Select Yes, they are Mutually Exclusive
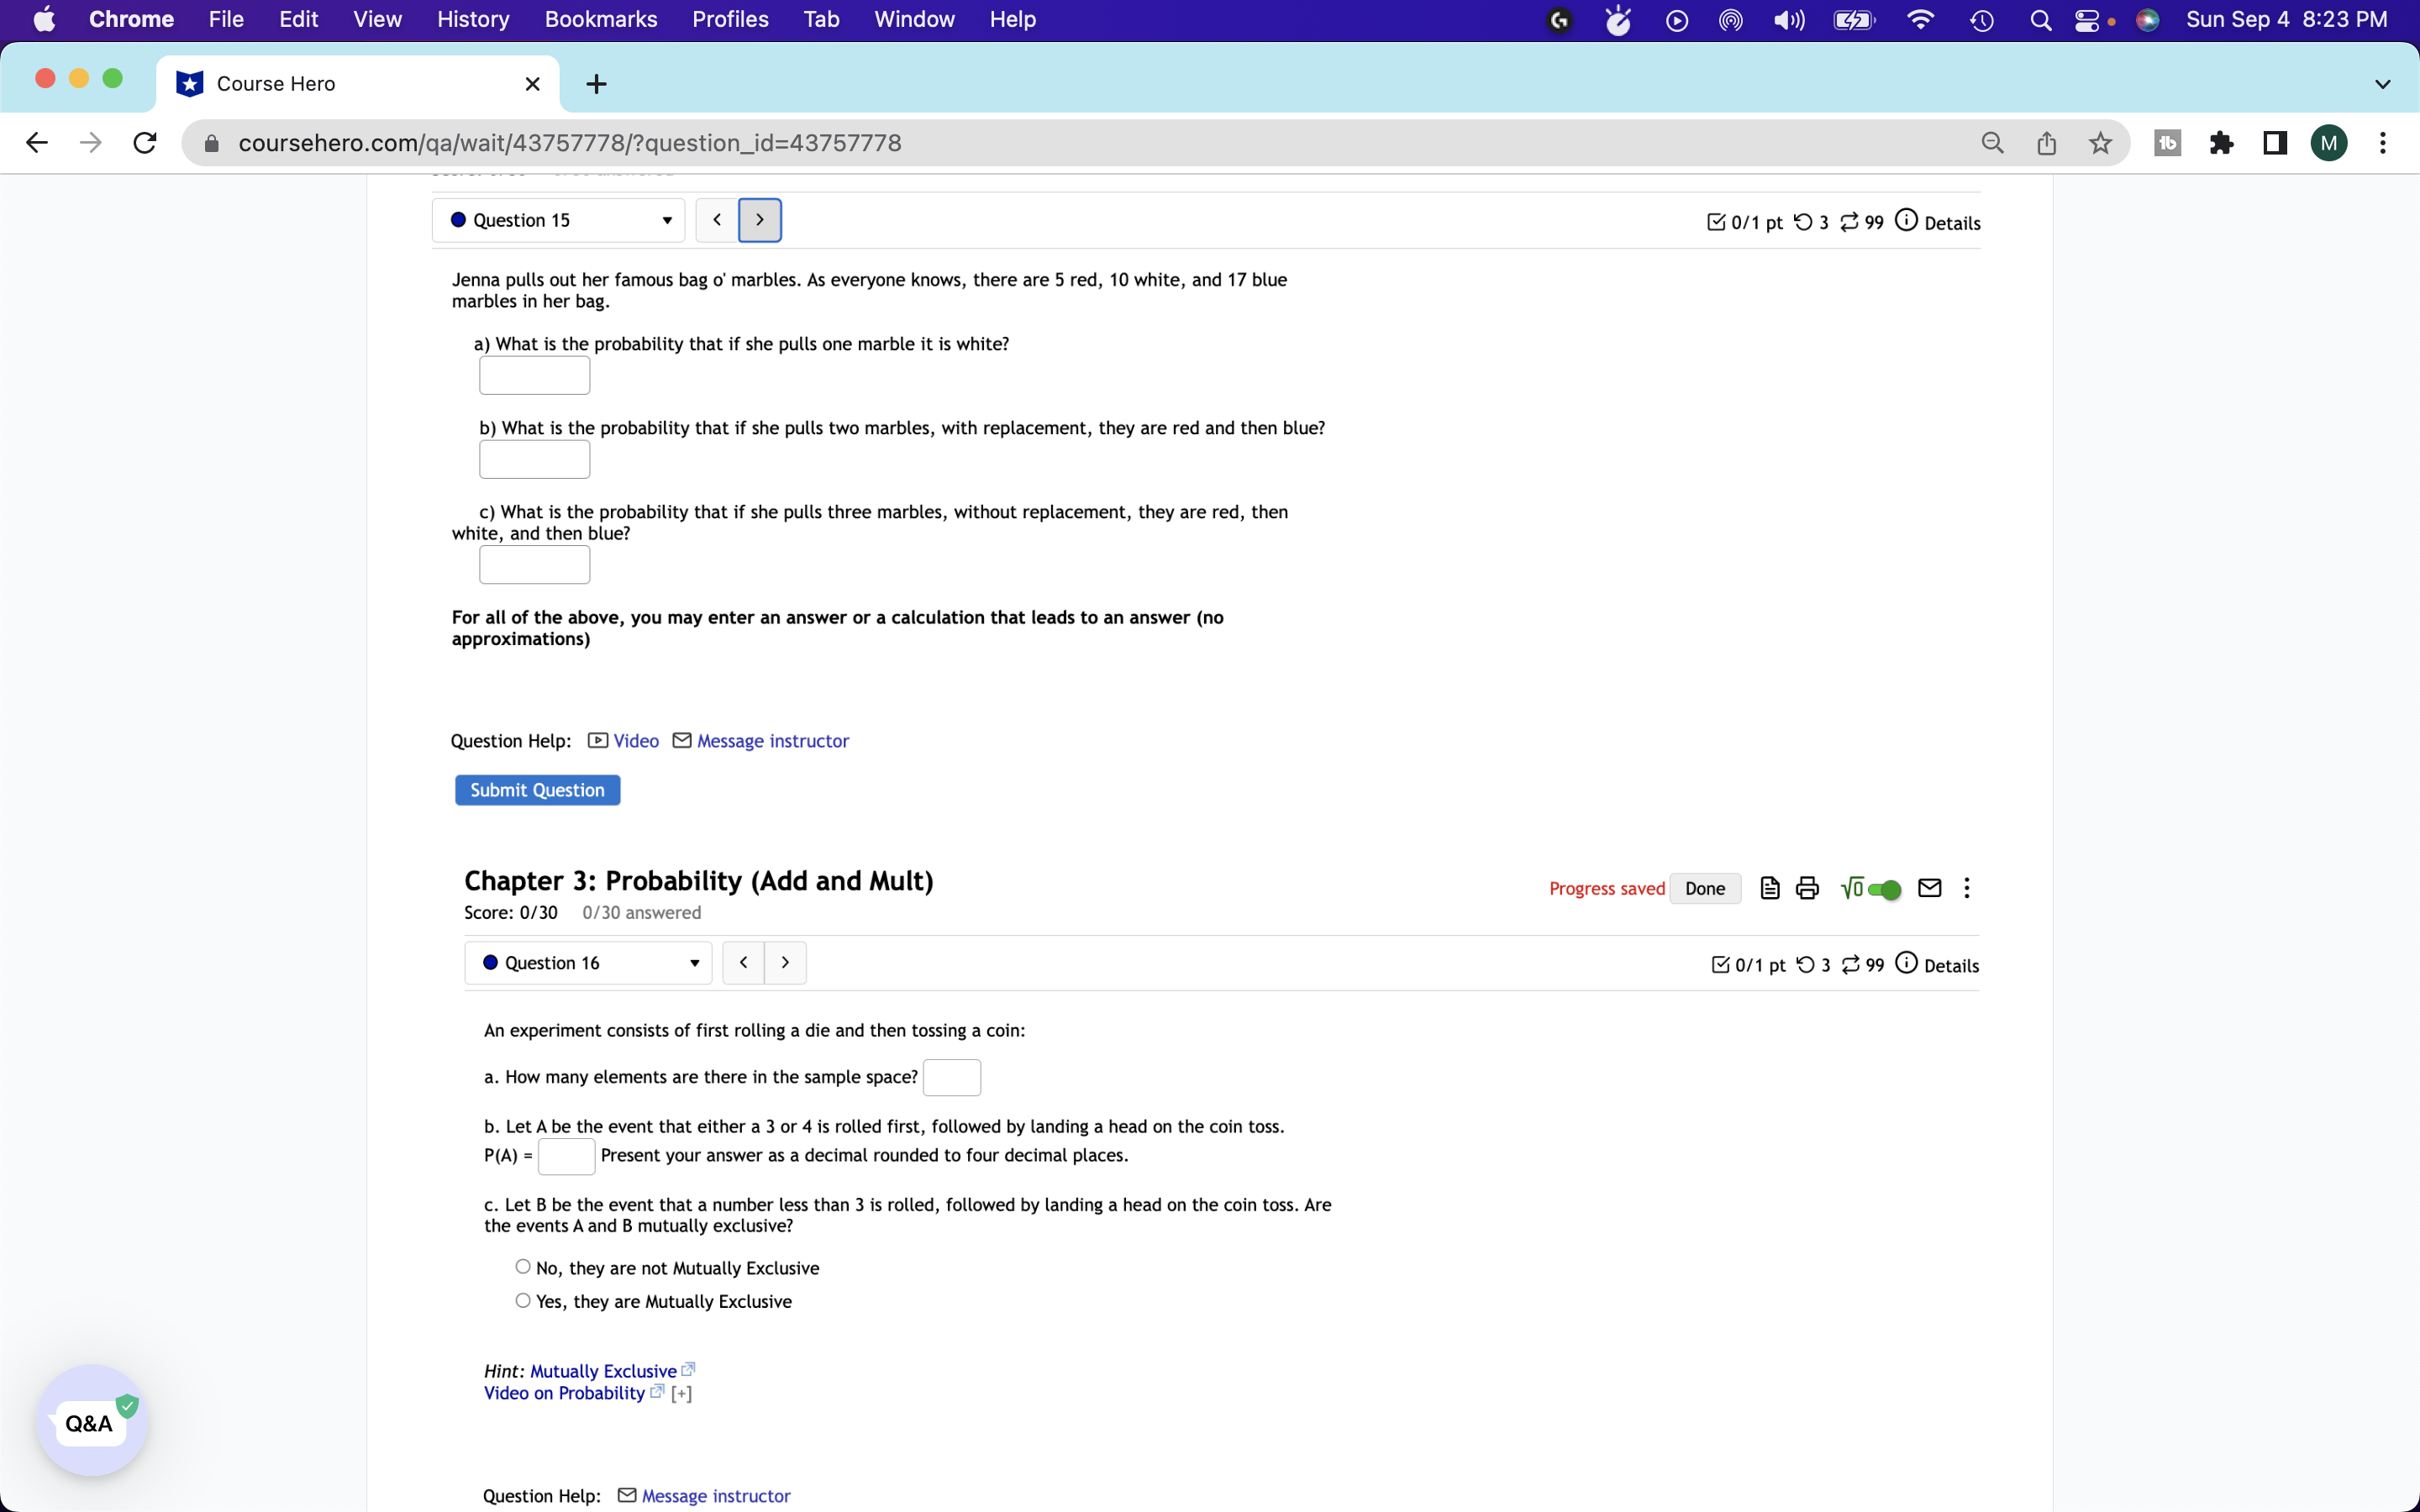Image resolution: width=2420 pixels, height=1512 pixels. [523, 1300]
